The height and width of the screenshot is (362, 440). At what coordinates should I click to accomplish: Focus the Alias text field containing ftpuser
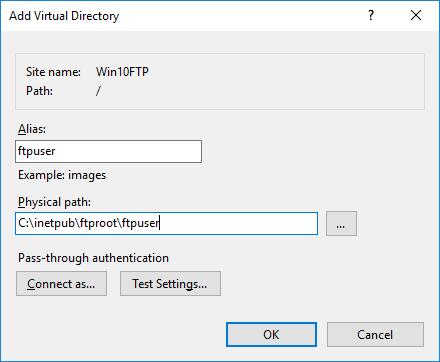[108, 151]
